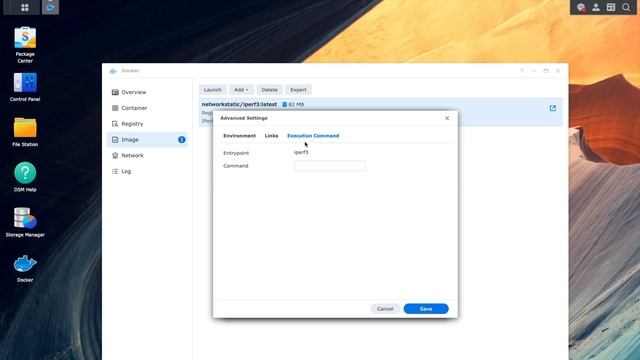Go to Log in Docker sidebar
This screenshot has height=360, width=640.
click(x=147, y=171)
